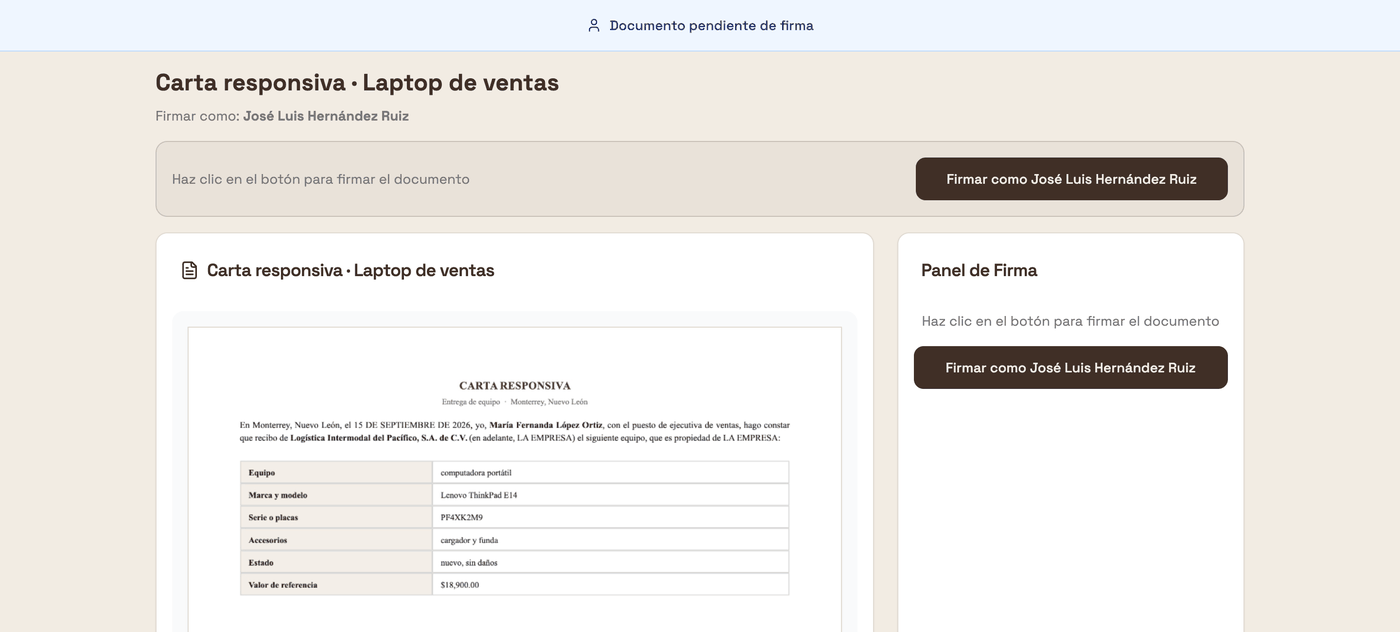This screenshot has height=632, width=1400.
Task: Click the 'Estado' label cell
Action: (x=336, y=562)
